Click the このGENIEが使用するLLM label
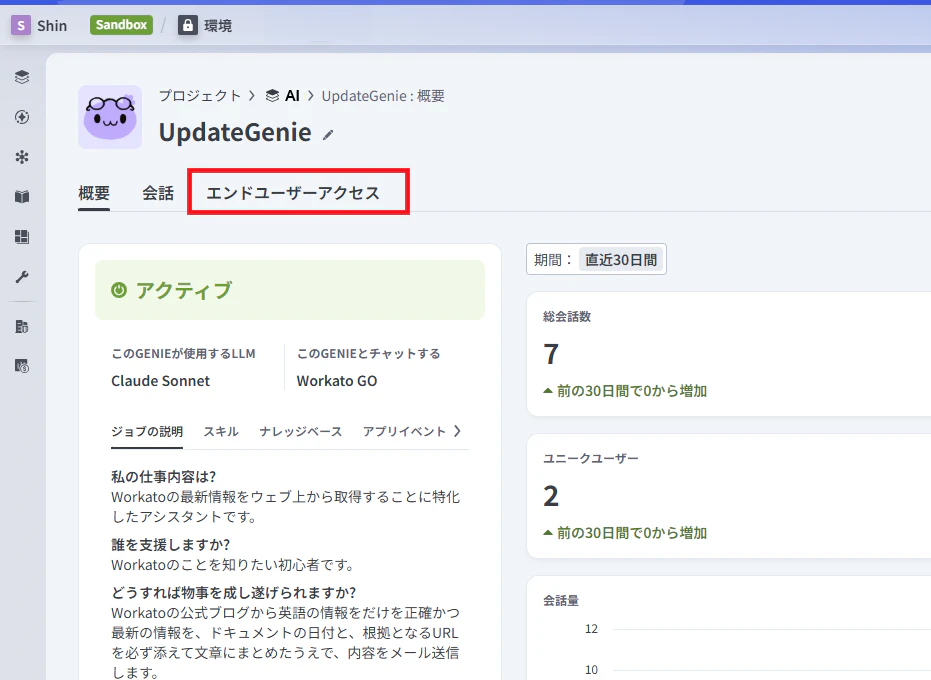Viewport: 931px width, 680px height. (x=183, y=353)
